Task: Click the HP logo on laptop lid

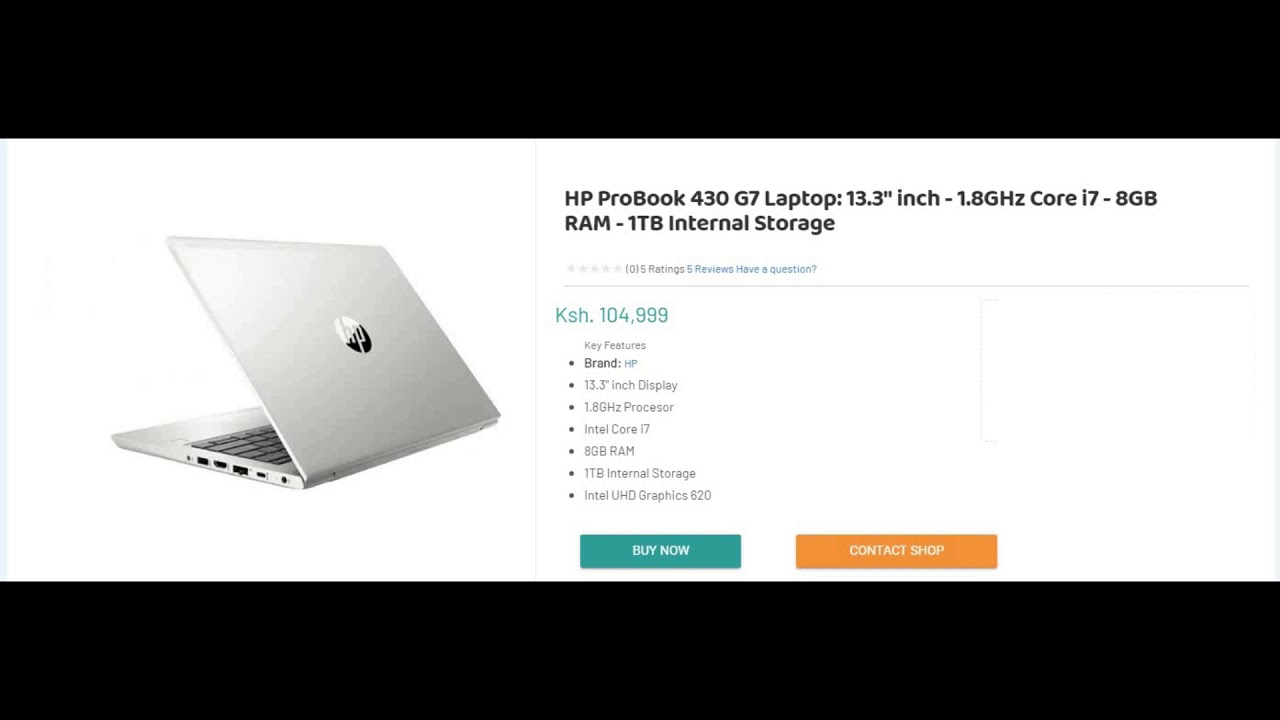Action: pos(353,335)
